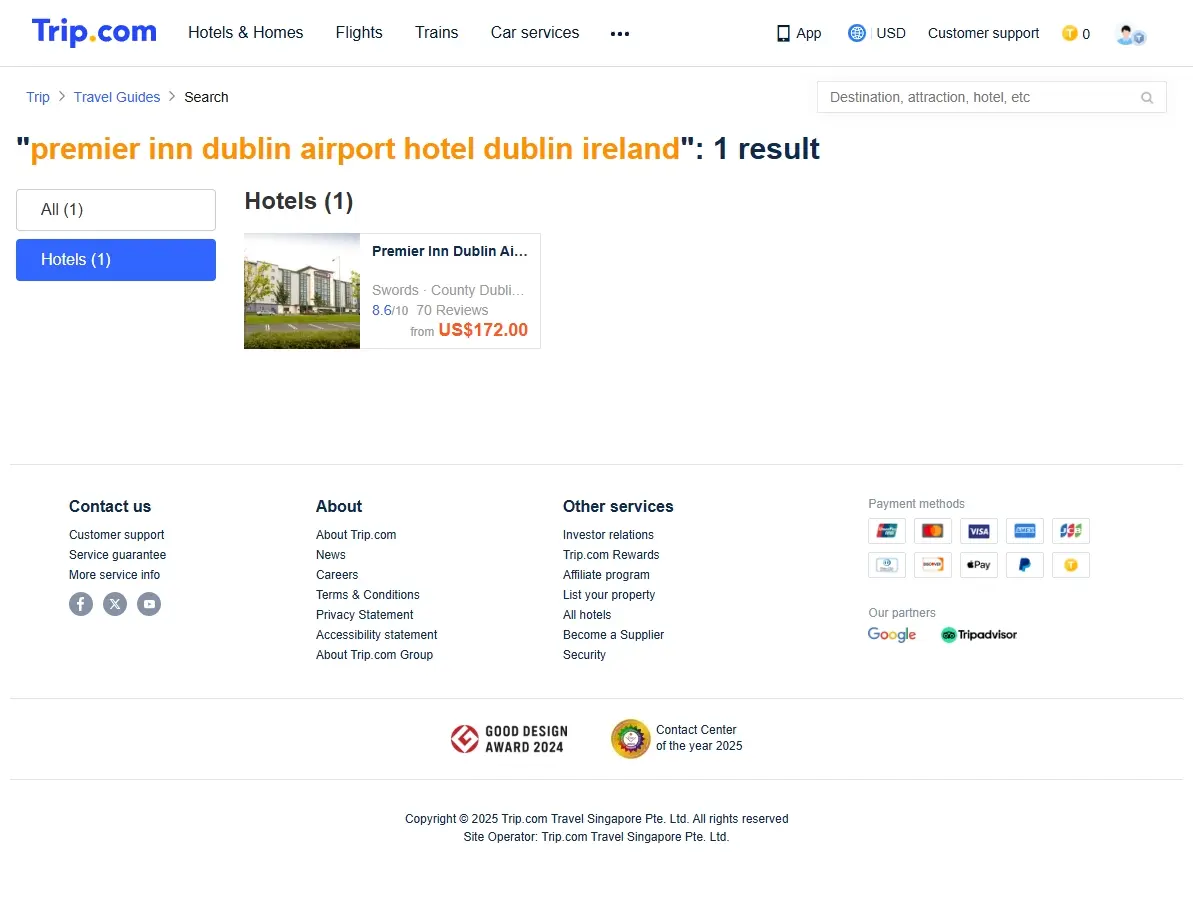Open the more navigation options ellipsis
This screenshot has width=1193, height=921.
click(619, 33)
